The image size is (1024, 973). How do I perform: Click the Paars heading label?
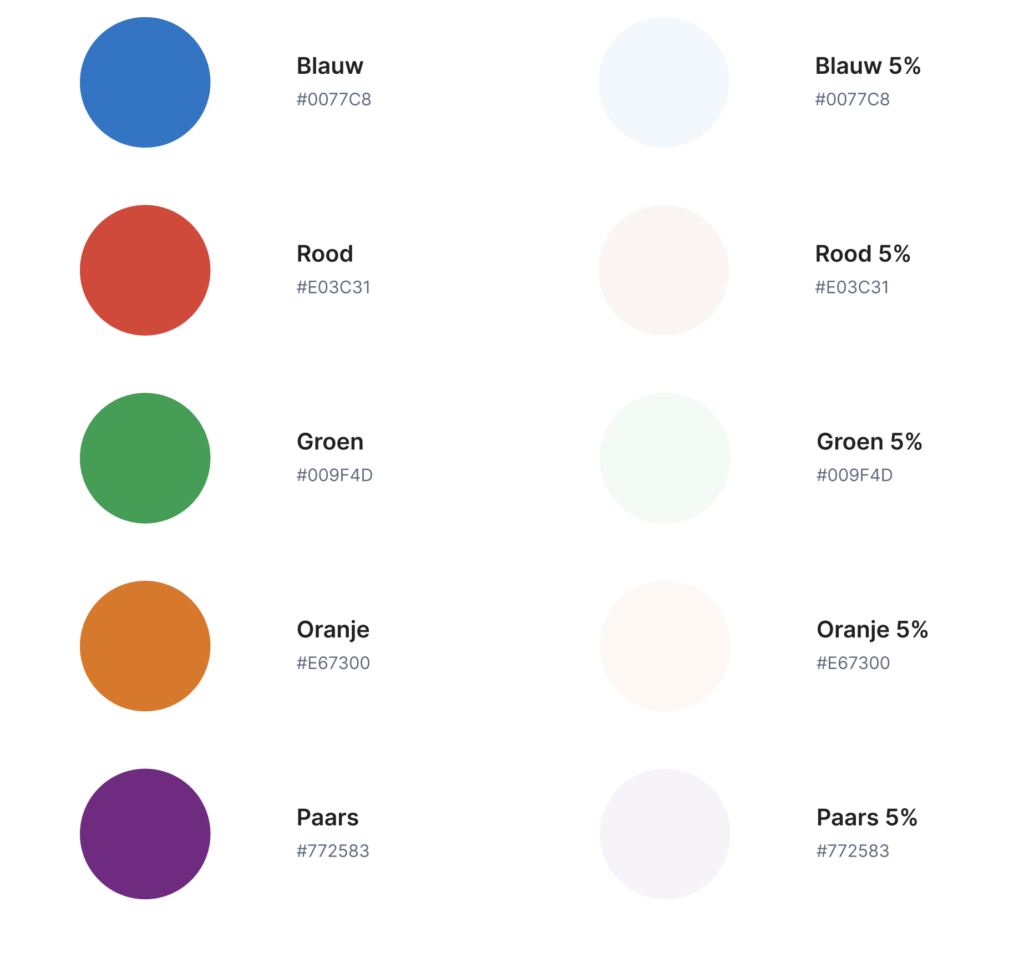coord(327,818)
